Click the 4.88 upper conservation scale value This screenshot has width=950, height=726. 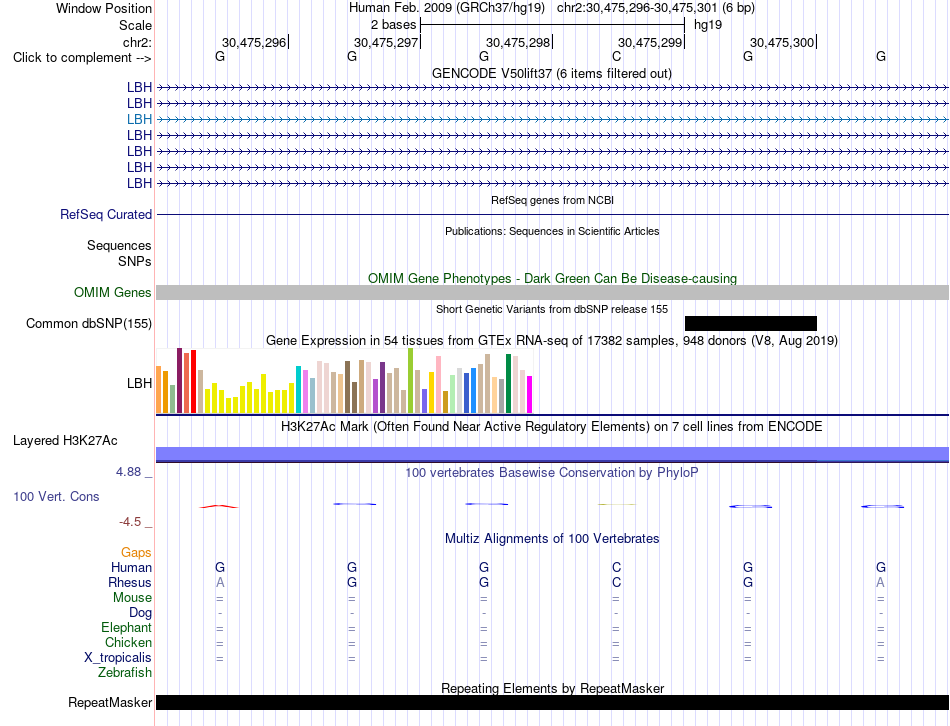(128, 471)
